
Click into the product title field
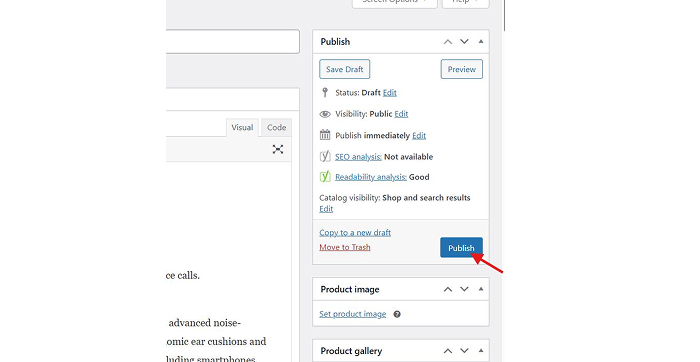[233, 42]
